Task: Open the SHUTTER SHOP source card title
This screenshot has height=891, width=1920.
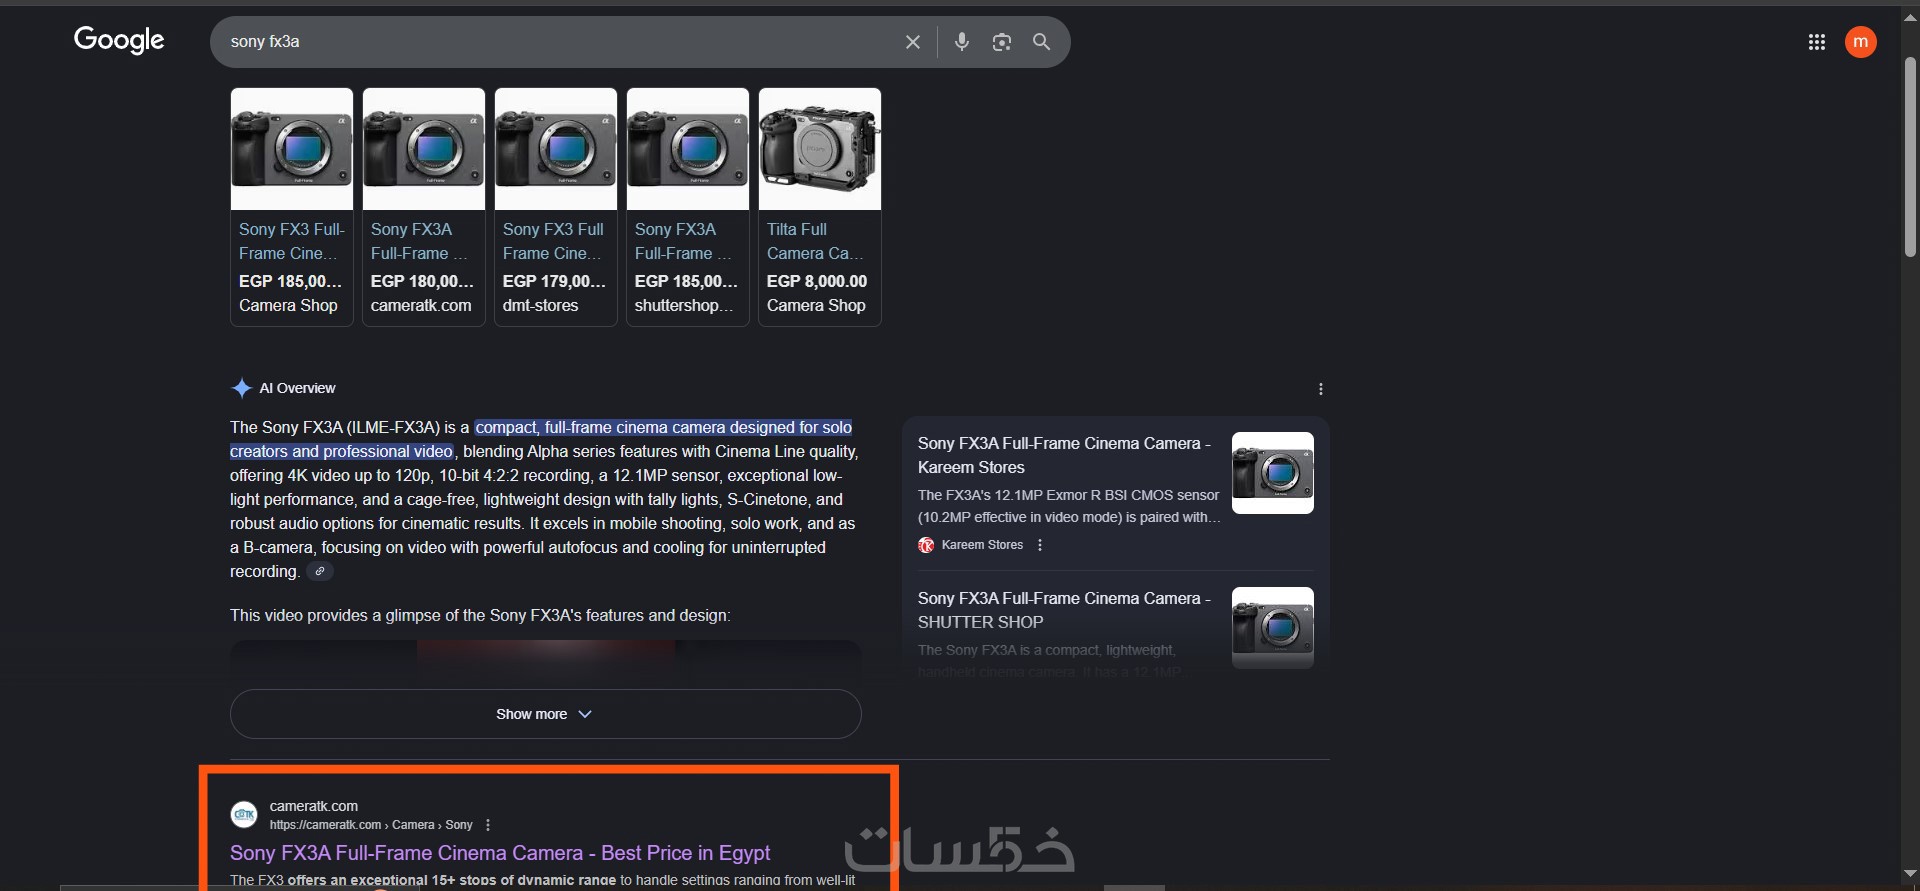Action: click(x=1065, y=610)
